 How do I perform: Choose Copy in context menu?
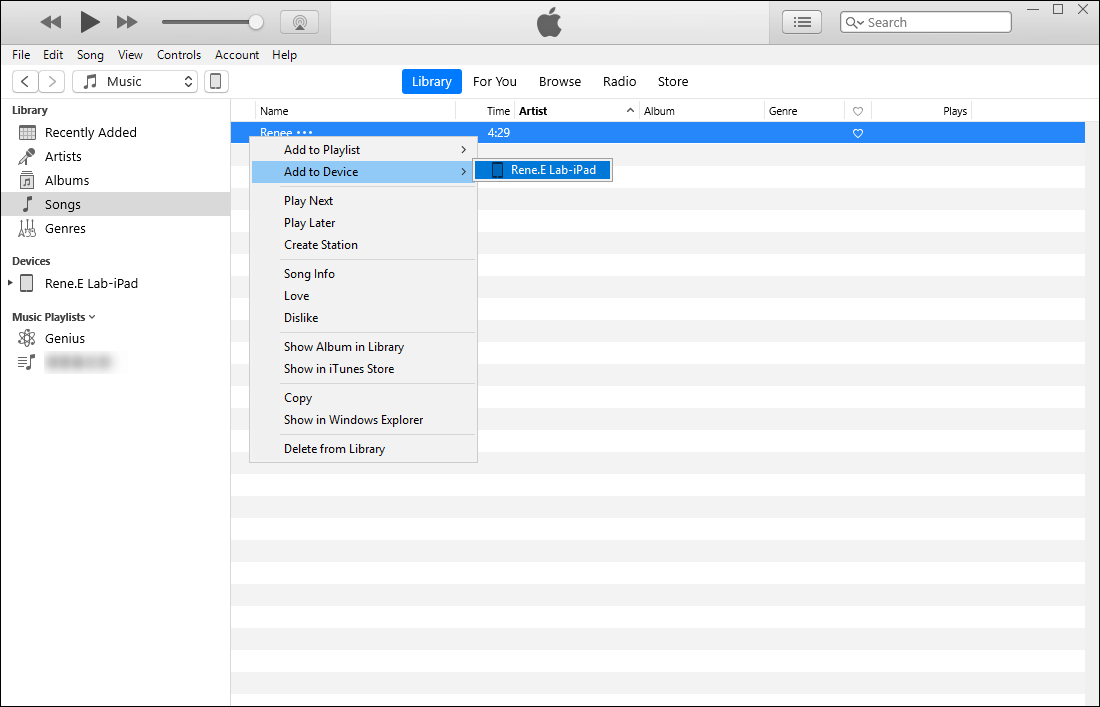pyautogui.click(x=364, y=398)
